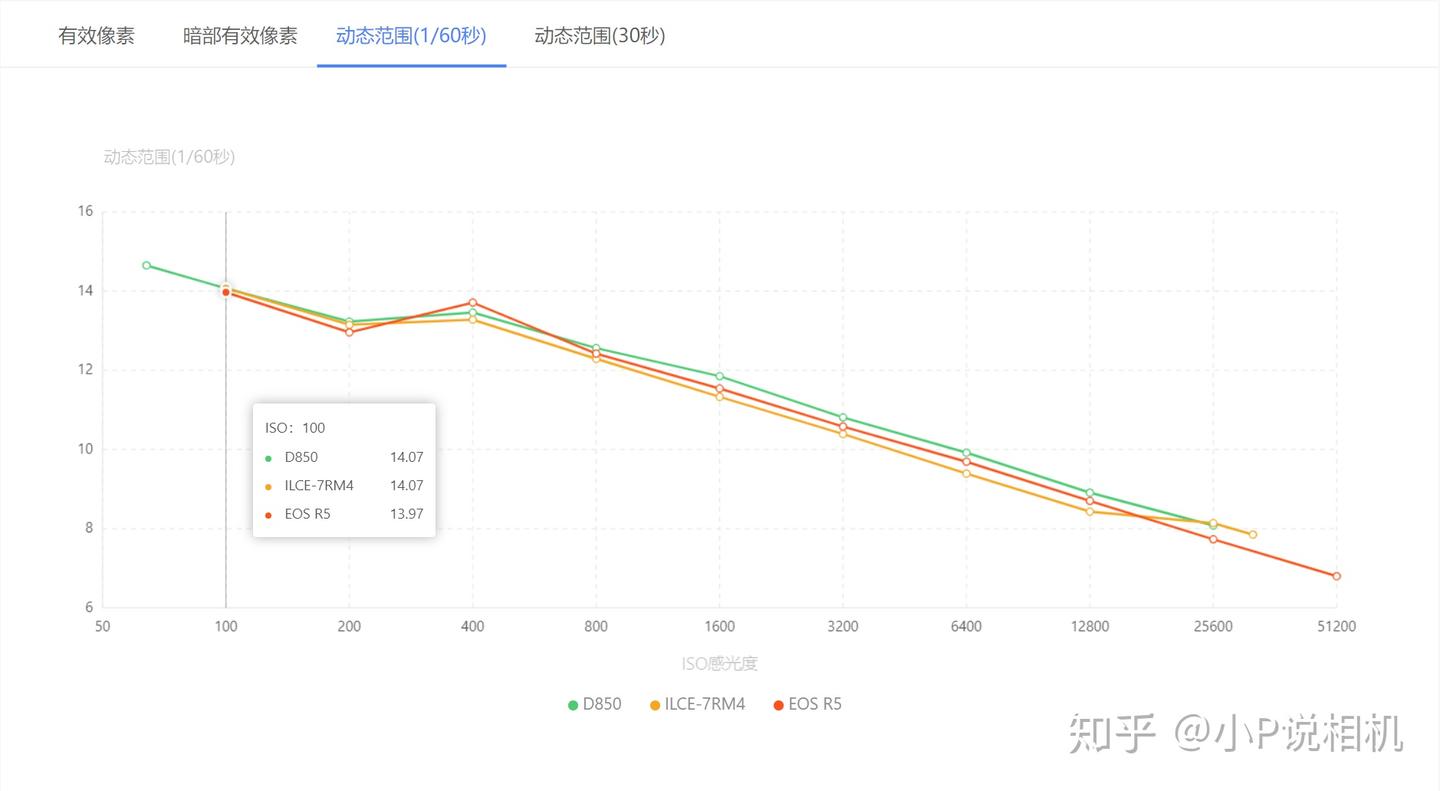Click the D850 point at ISO 1600

point(719,376)
